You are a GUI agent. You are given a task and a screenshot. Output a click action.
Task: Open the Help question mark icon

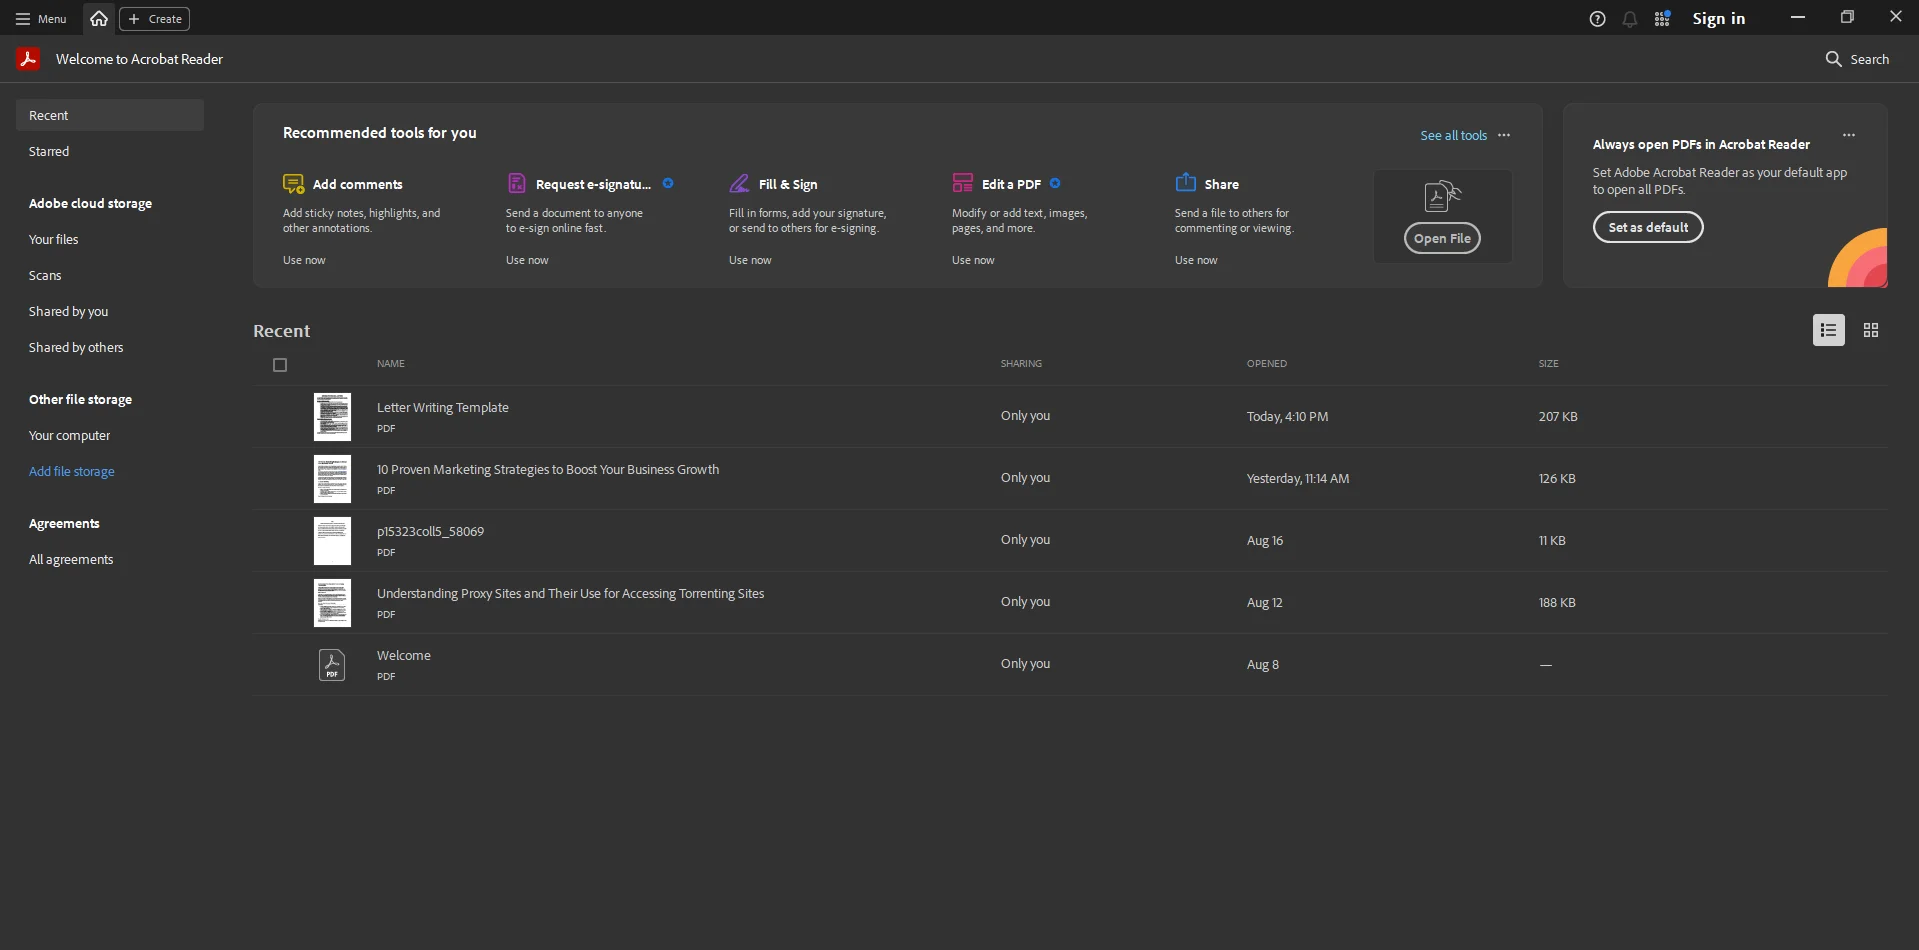[x=1598, y=19]
